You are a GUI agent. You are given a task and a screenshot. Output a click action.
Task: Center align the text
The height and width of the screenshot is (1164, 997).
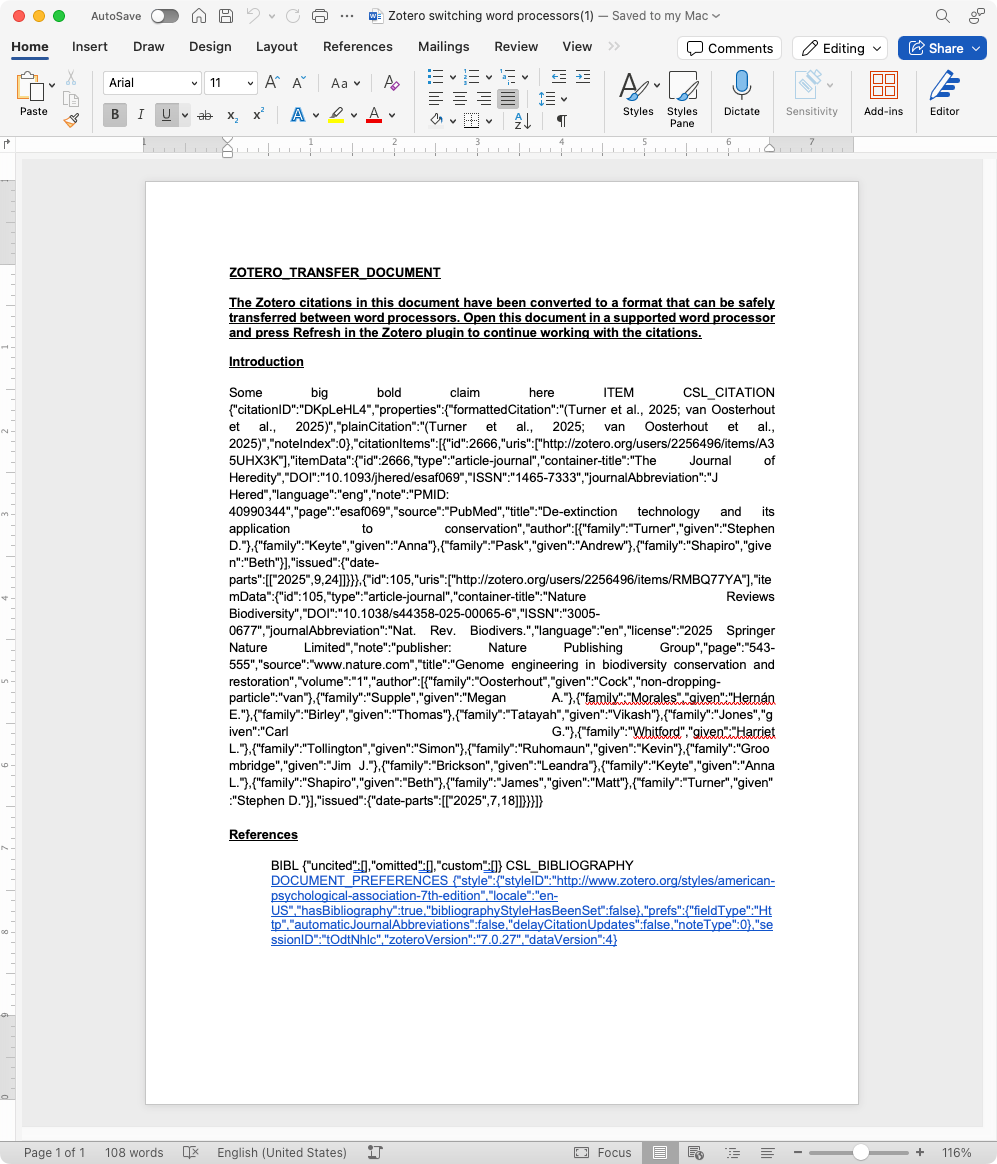click(460, 99)
